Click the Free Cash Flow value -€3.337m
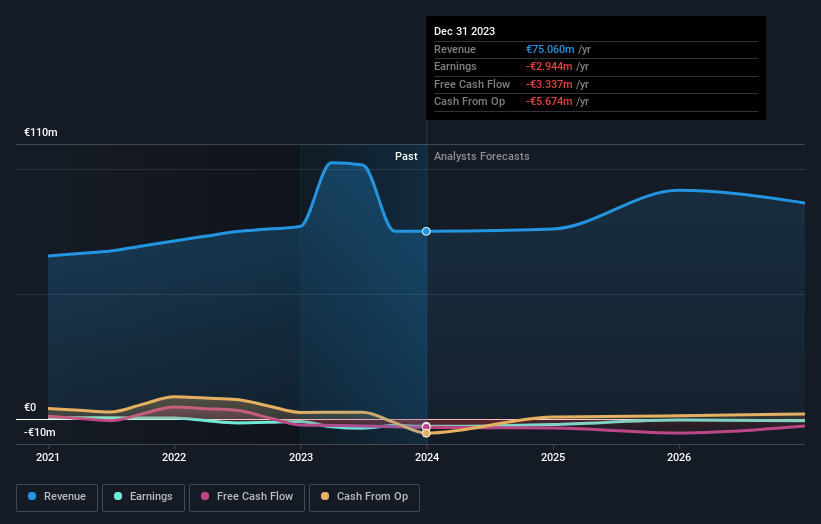Image resolution: width=821 pixels, height=524 pixels. click(x=549, y=84)
